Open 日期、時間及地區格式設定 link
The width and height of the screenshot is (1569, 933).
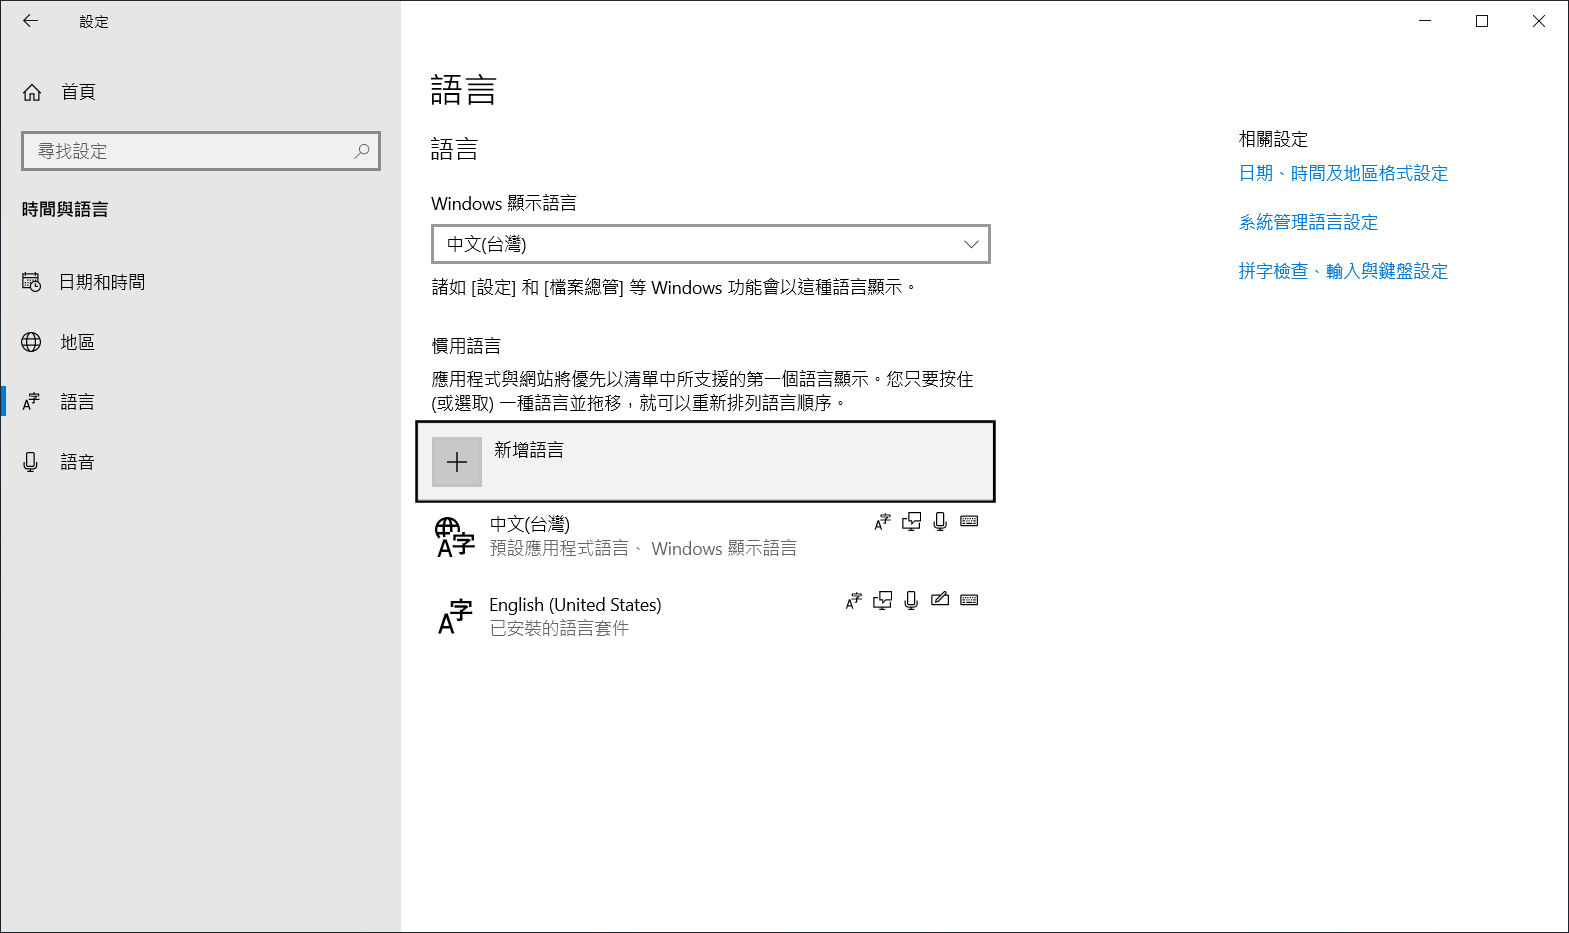pos(1343,173)
